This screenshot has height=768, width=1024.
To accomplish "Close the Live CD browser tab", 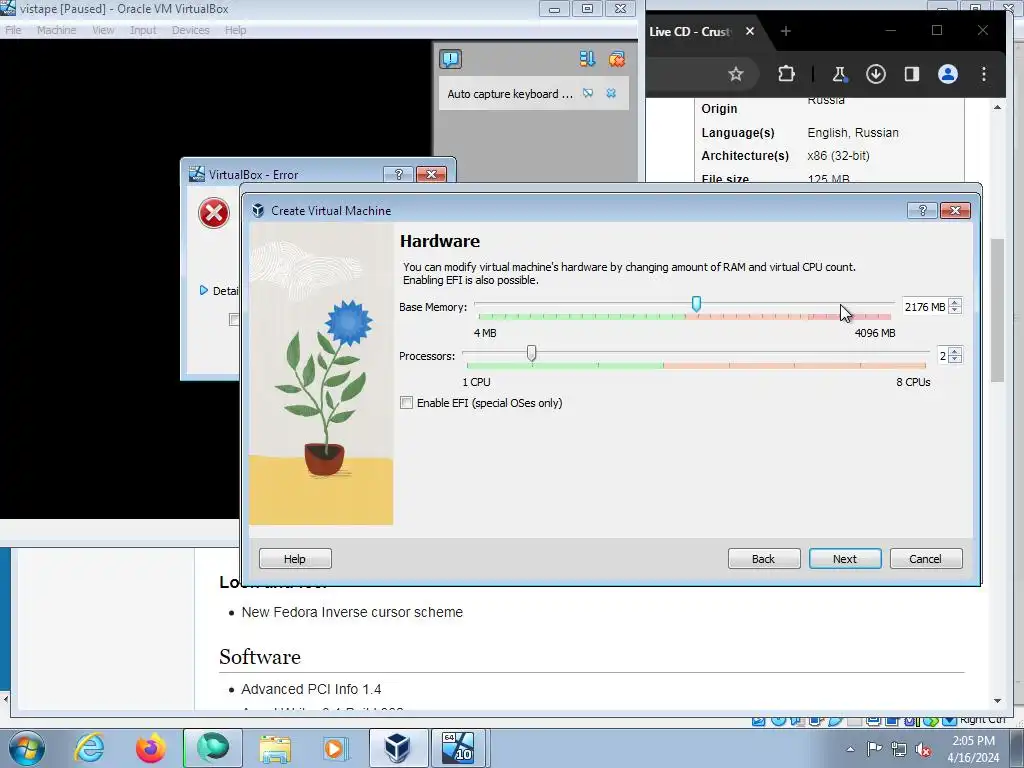I will pos(750,31).
